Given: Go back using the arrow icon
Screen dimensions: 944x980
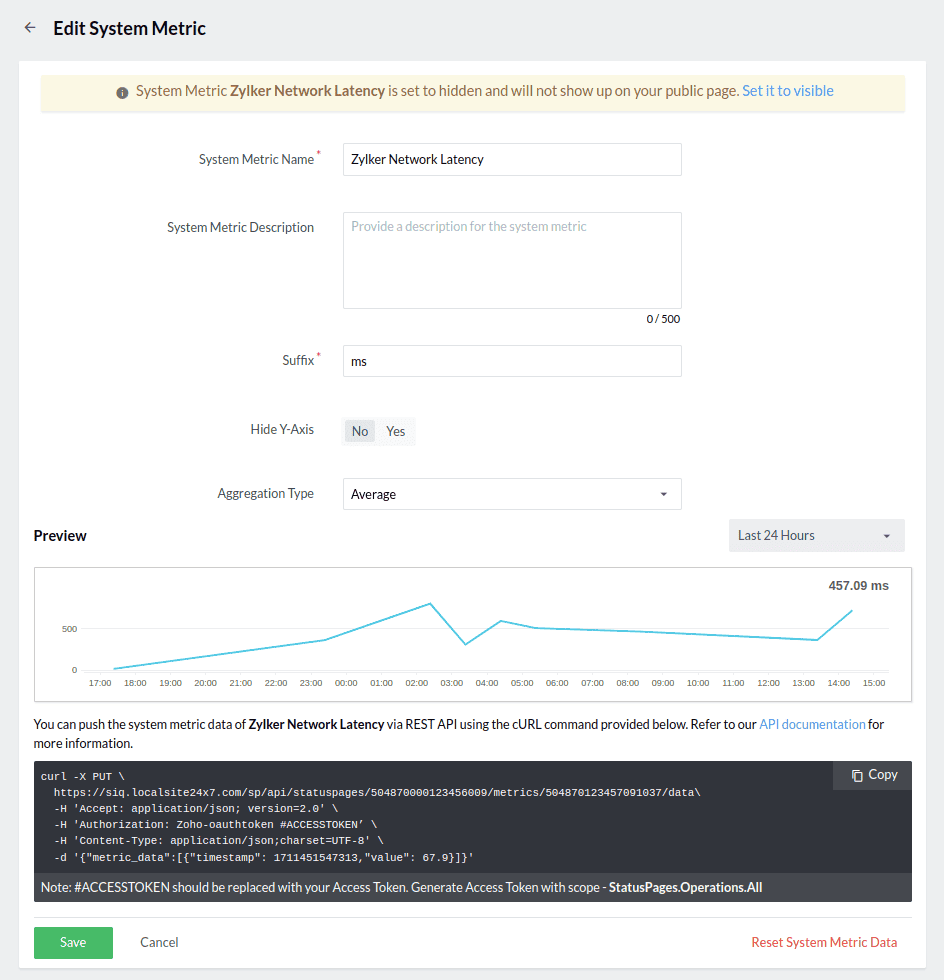Looking at the screenshot, I should [x=30, y=28].
